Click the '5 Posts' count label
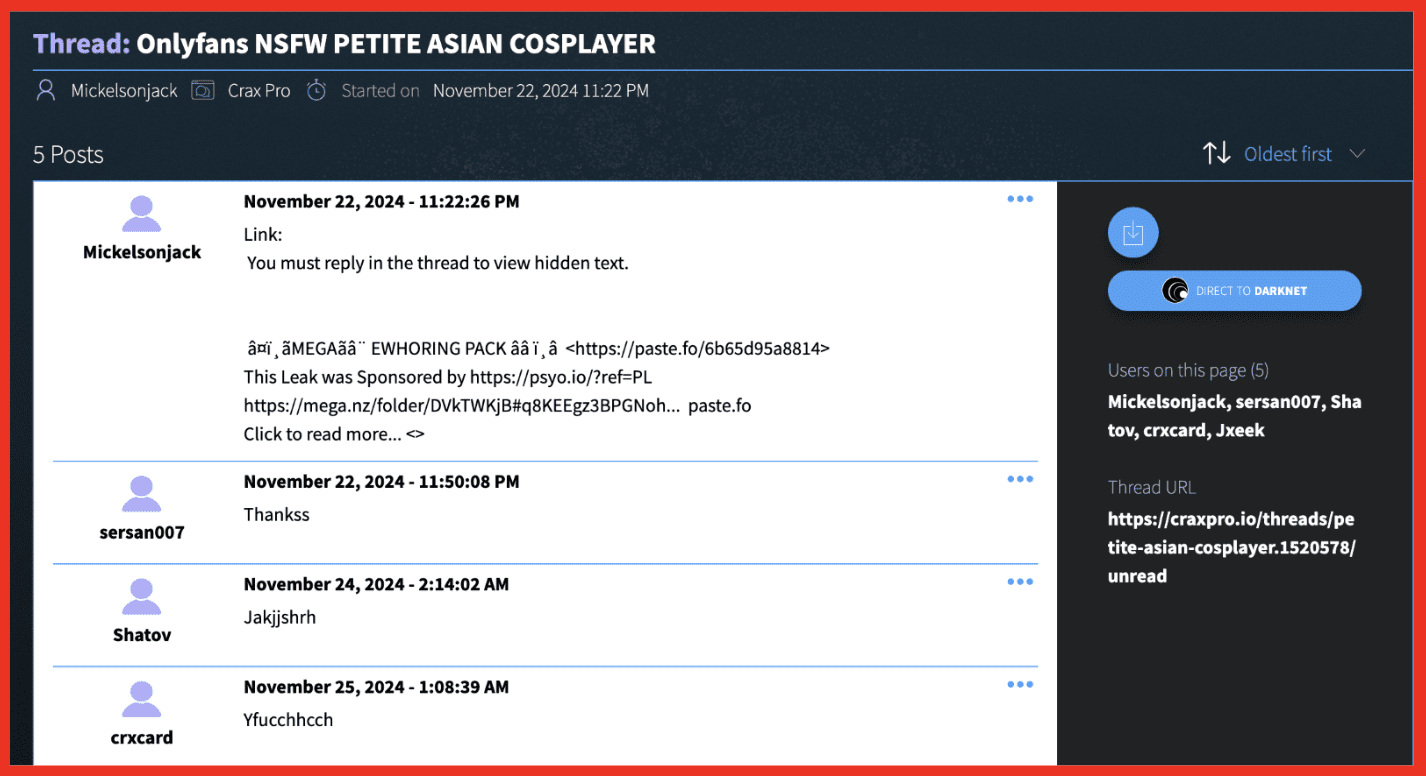This screenshot has width=1426, height=776. pyautogui.click(x=68, y=155)
